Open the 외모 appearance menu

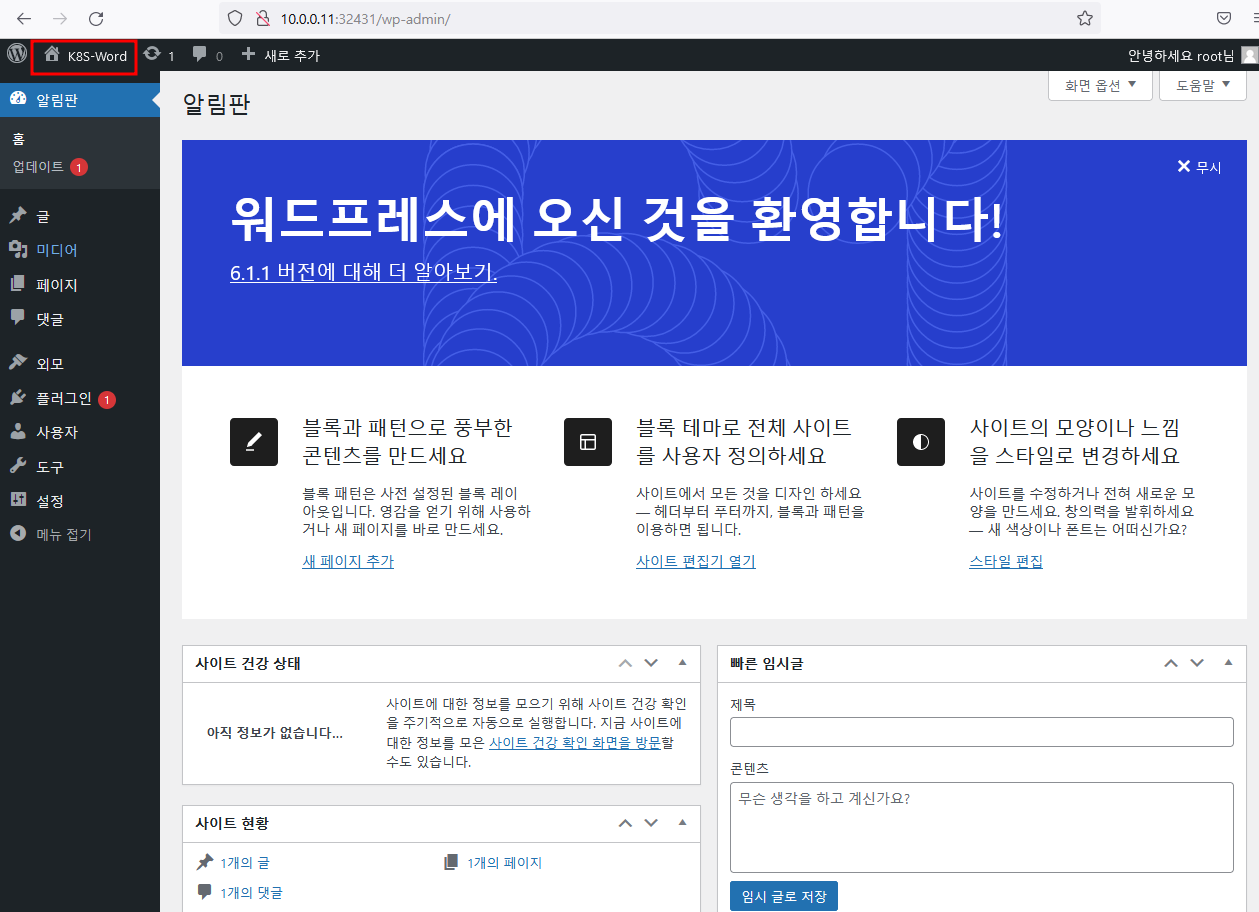point(80,364)
